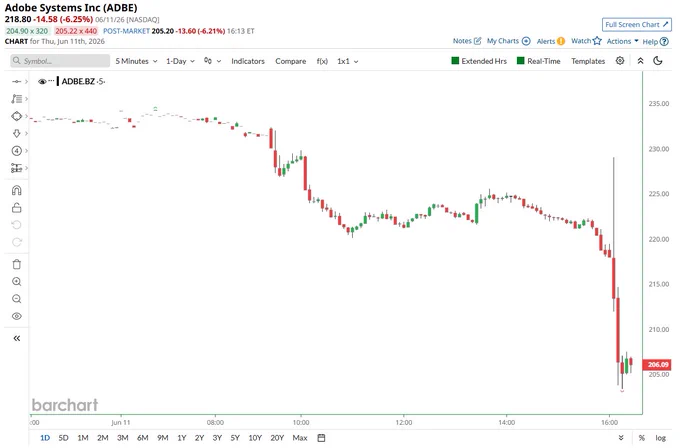Toggle the Real-Time checkbox

520,61
